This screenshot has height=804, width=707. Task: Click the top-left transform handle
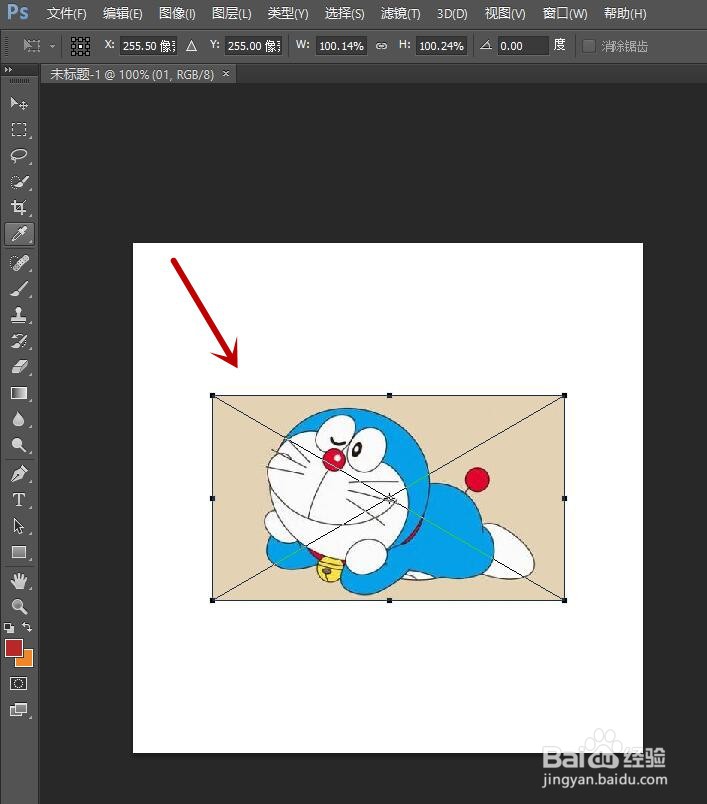click(212, 395)
